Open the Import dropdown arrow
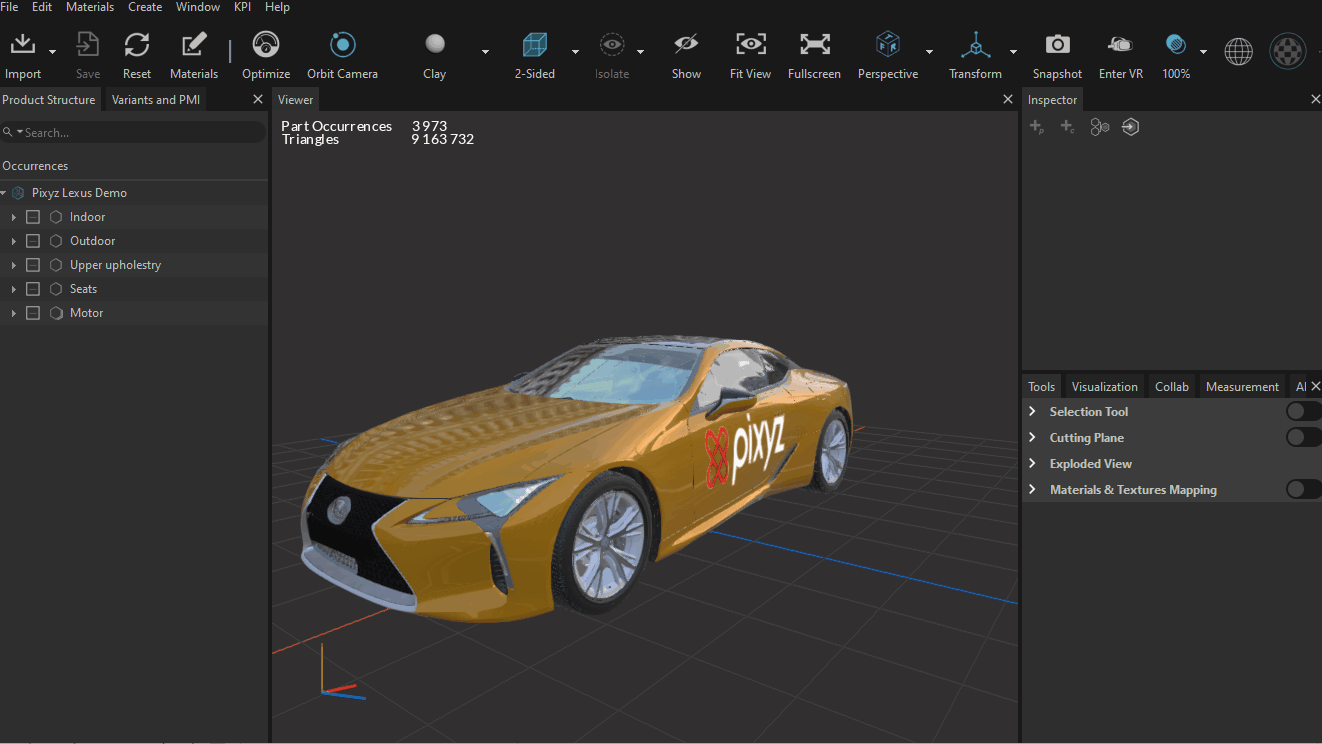The image size is (1322, 744). [52, 51]
